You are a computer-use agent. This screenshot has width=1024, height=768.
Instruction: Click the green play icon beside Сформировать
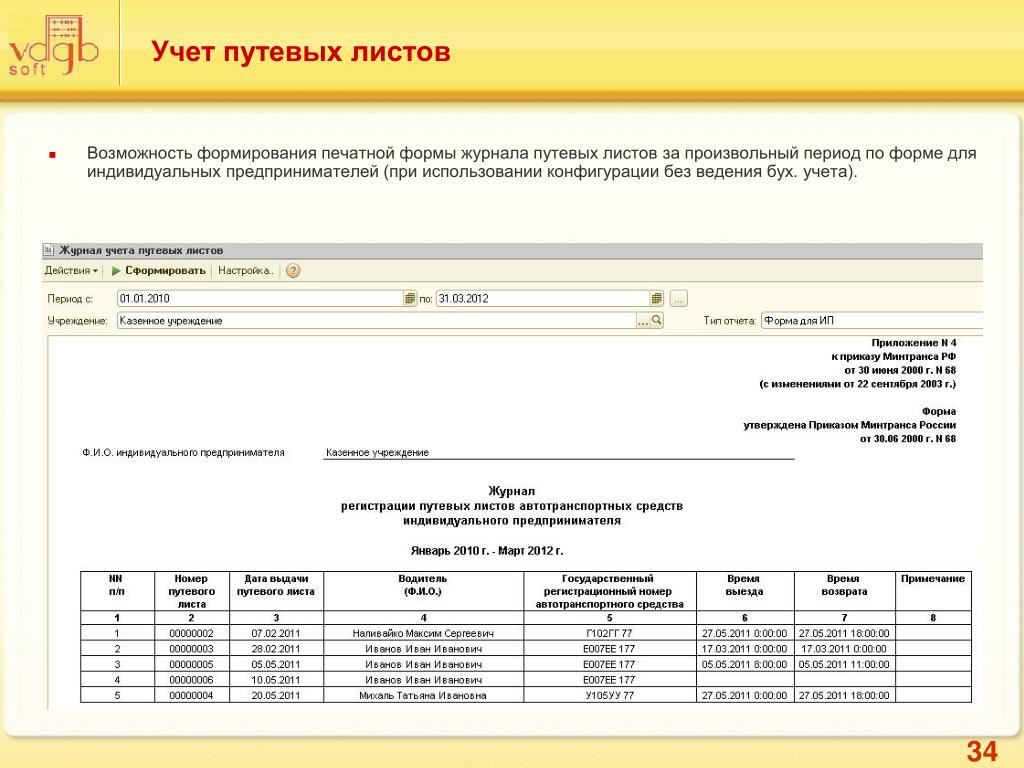116,270
